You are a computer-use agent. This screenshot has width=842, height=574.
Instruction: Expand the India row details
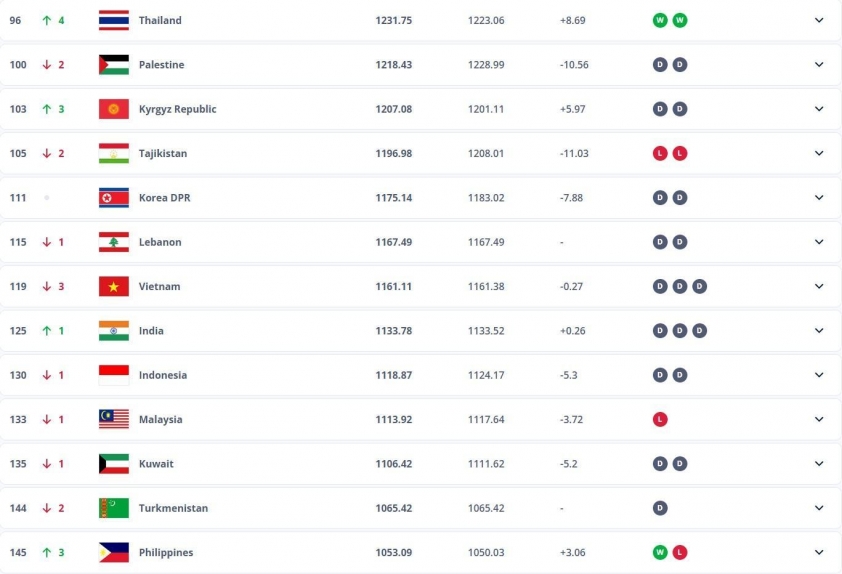(x=819, y=331)
